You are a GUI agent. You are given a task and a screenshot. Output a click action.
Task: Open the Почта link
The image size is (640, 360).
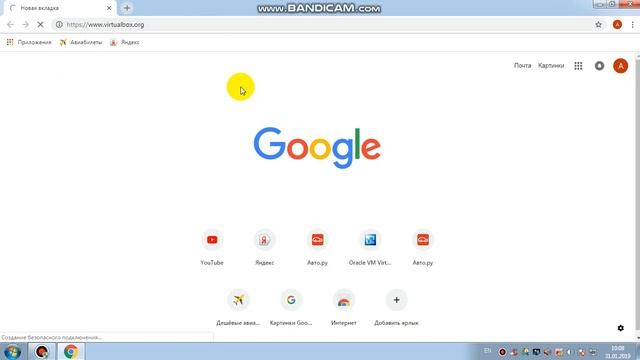click(522, 65)
